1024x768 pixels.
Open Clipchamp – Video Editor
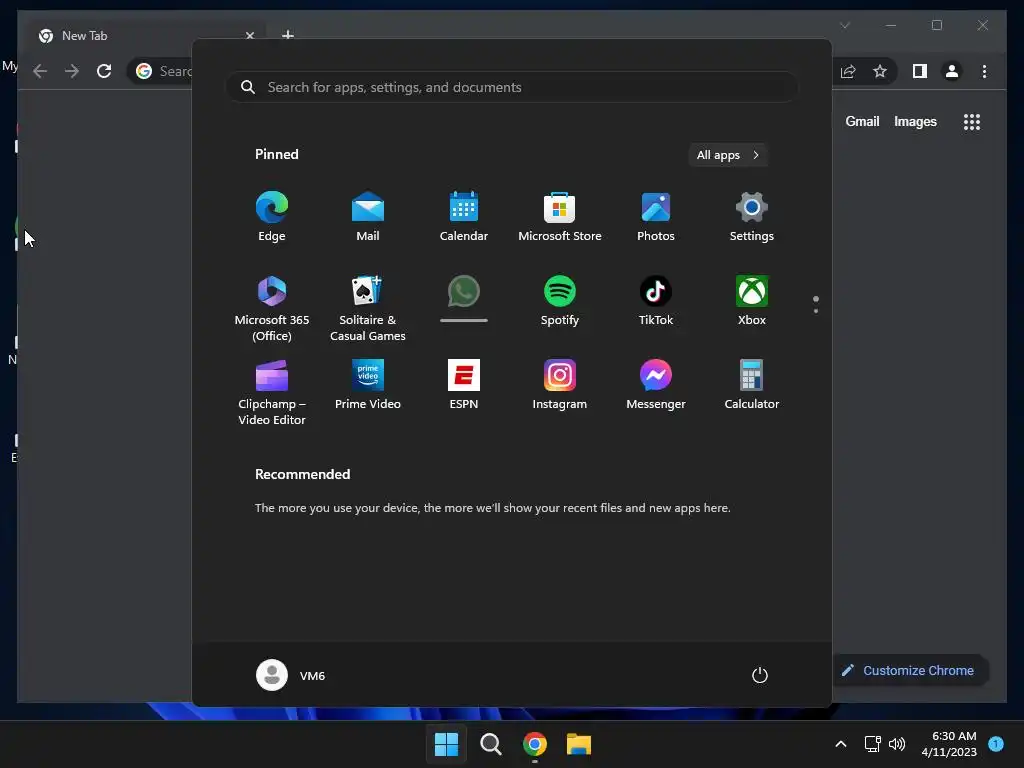(x=272, y=392)
